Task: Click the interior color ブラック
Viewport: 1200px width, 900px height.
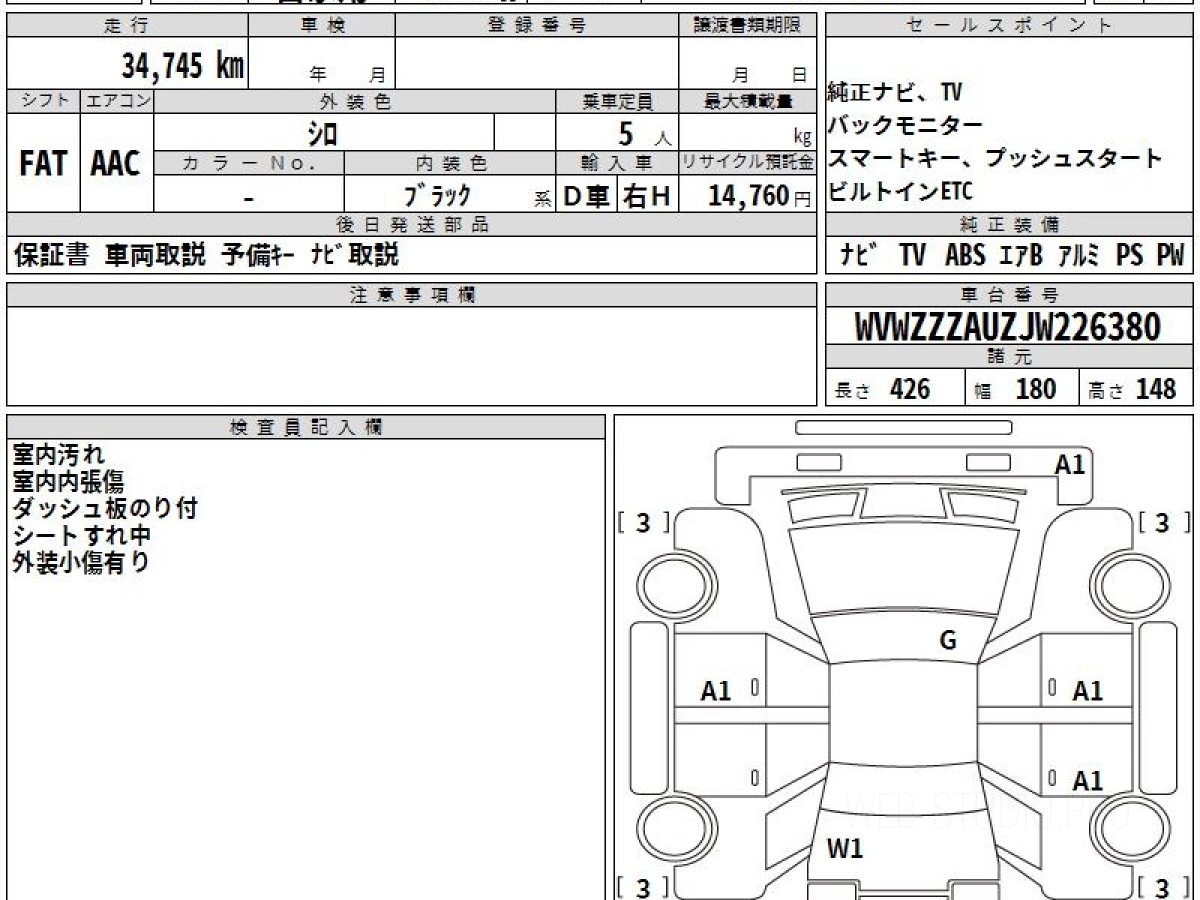Action: [437, 196]
